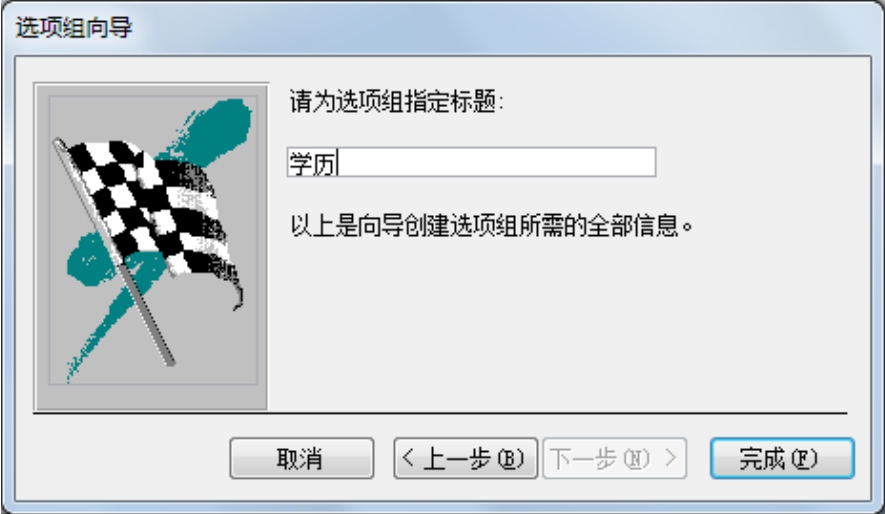Image resolution: width=885 pixels, height=514 pixels.
Task: Click the right chevron on 下一步 button
Action: (671, 458)
